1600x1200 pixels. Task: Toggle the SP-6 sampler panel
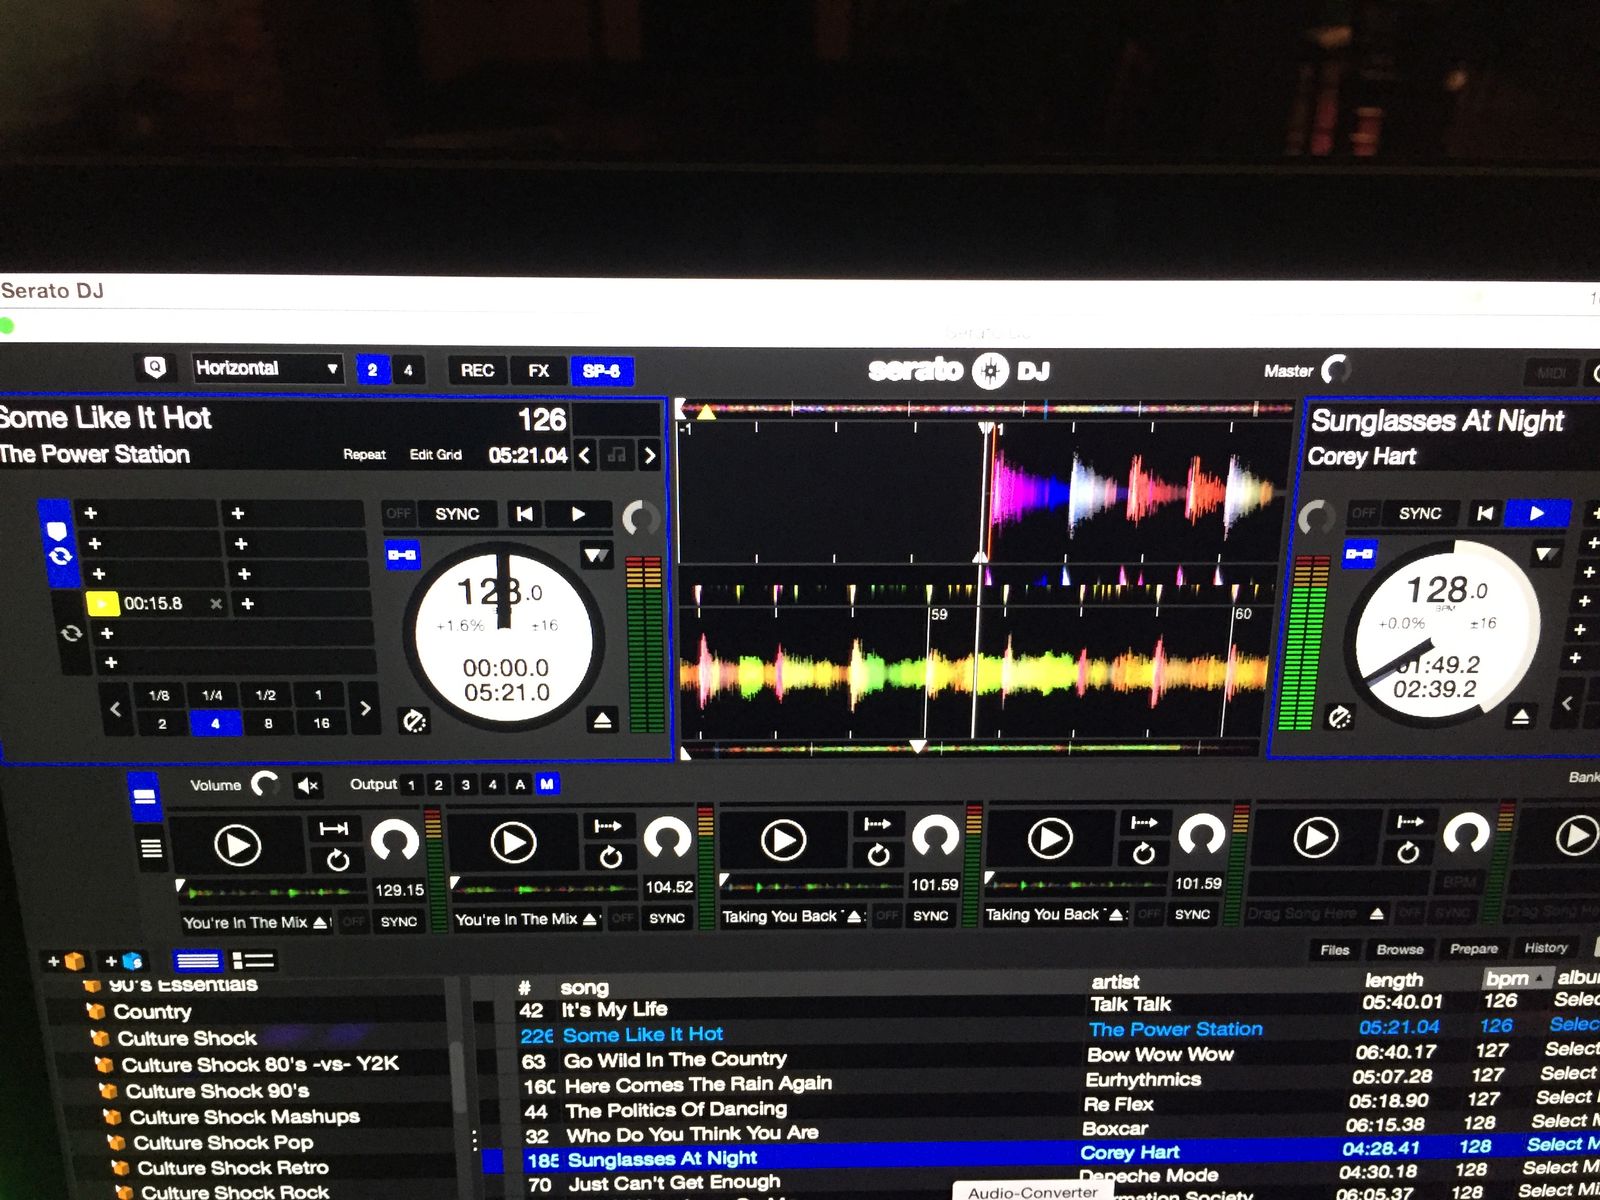tap(601, 371)
